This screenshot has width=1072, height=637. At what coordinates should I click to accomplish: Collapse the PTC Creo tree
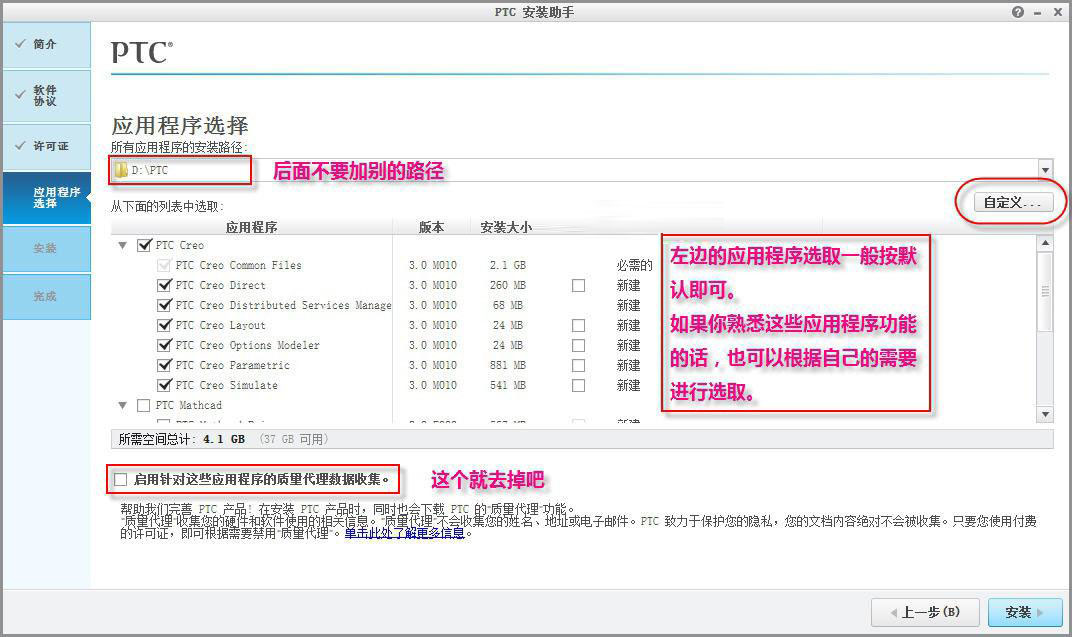pos(122,245)
